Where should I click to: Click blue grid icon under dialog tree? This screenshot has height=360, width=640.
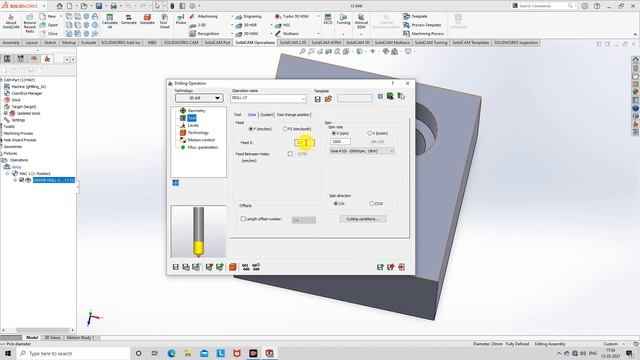point(176,182)
